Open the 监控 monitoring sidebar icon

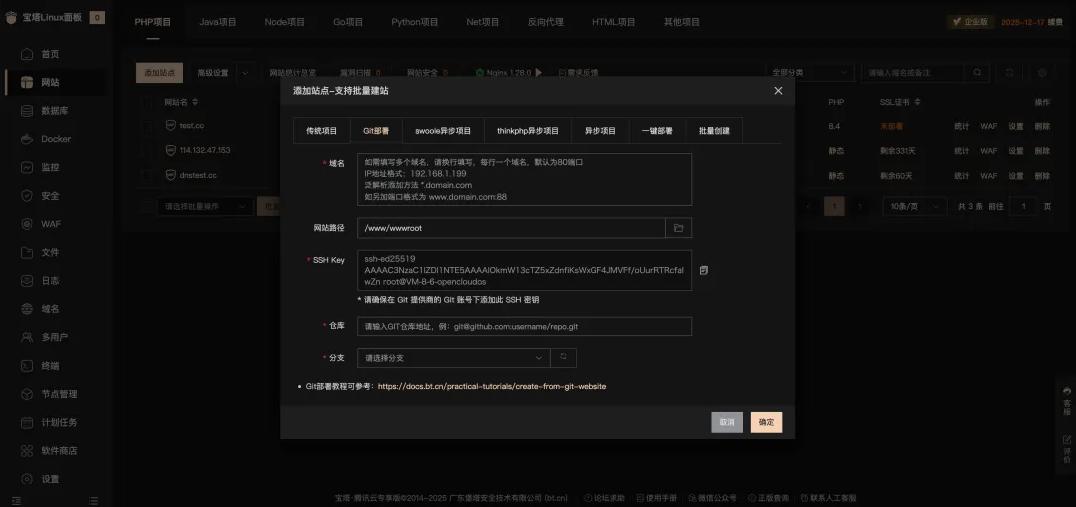27,167
